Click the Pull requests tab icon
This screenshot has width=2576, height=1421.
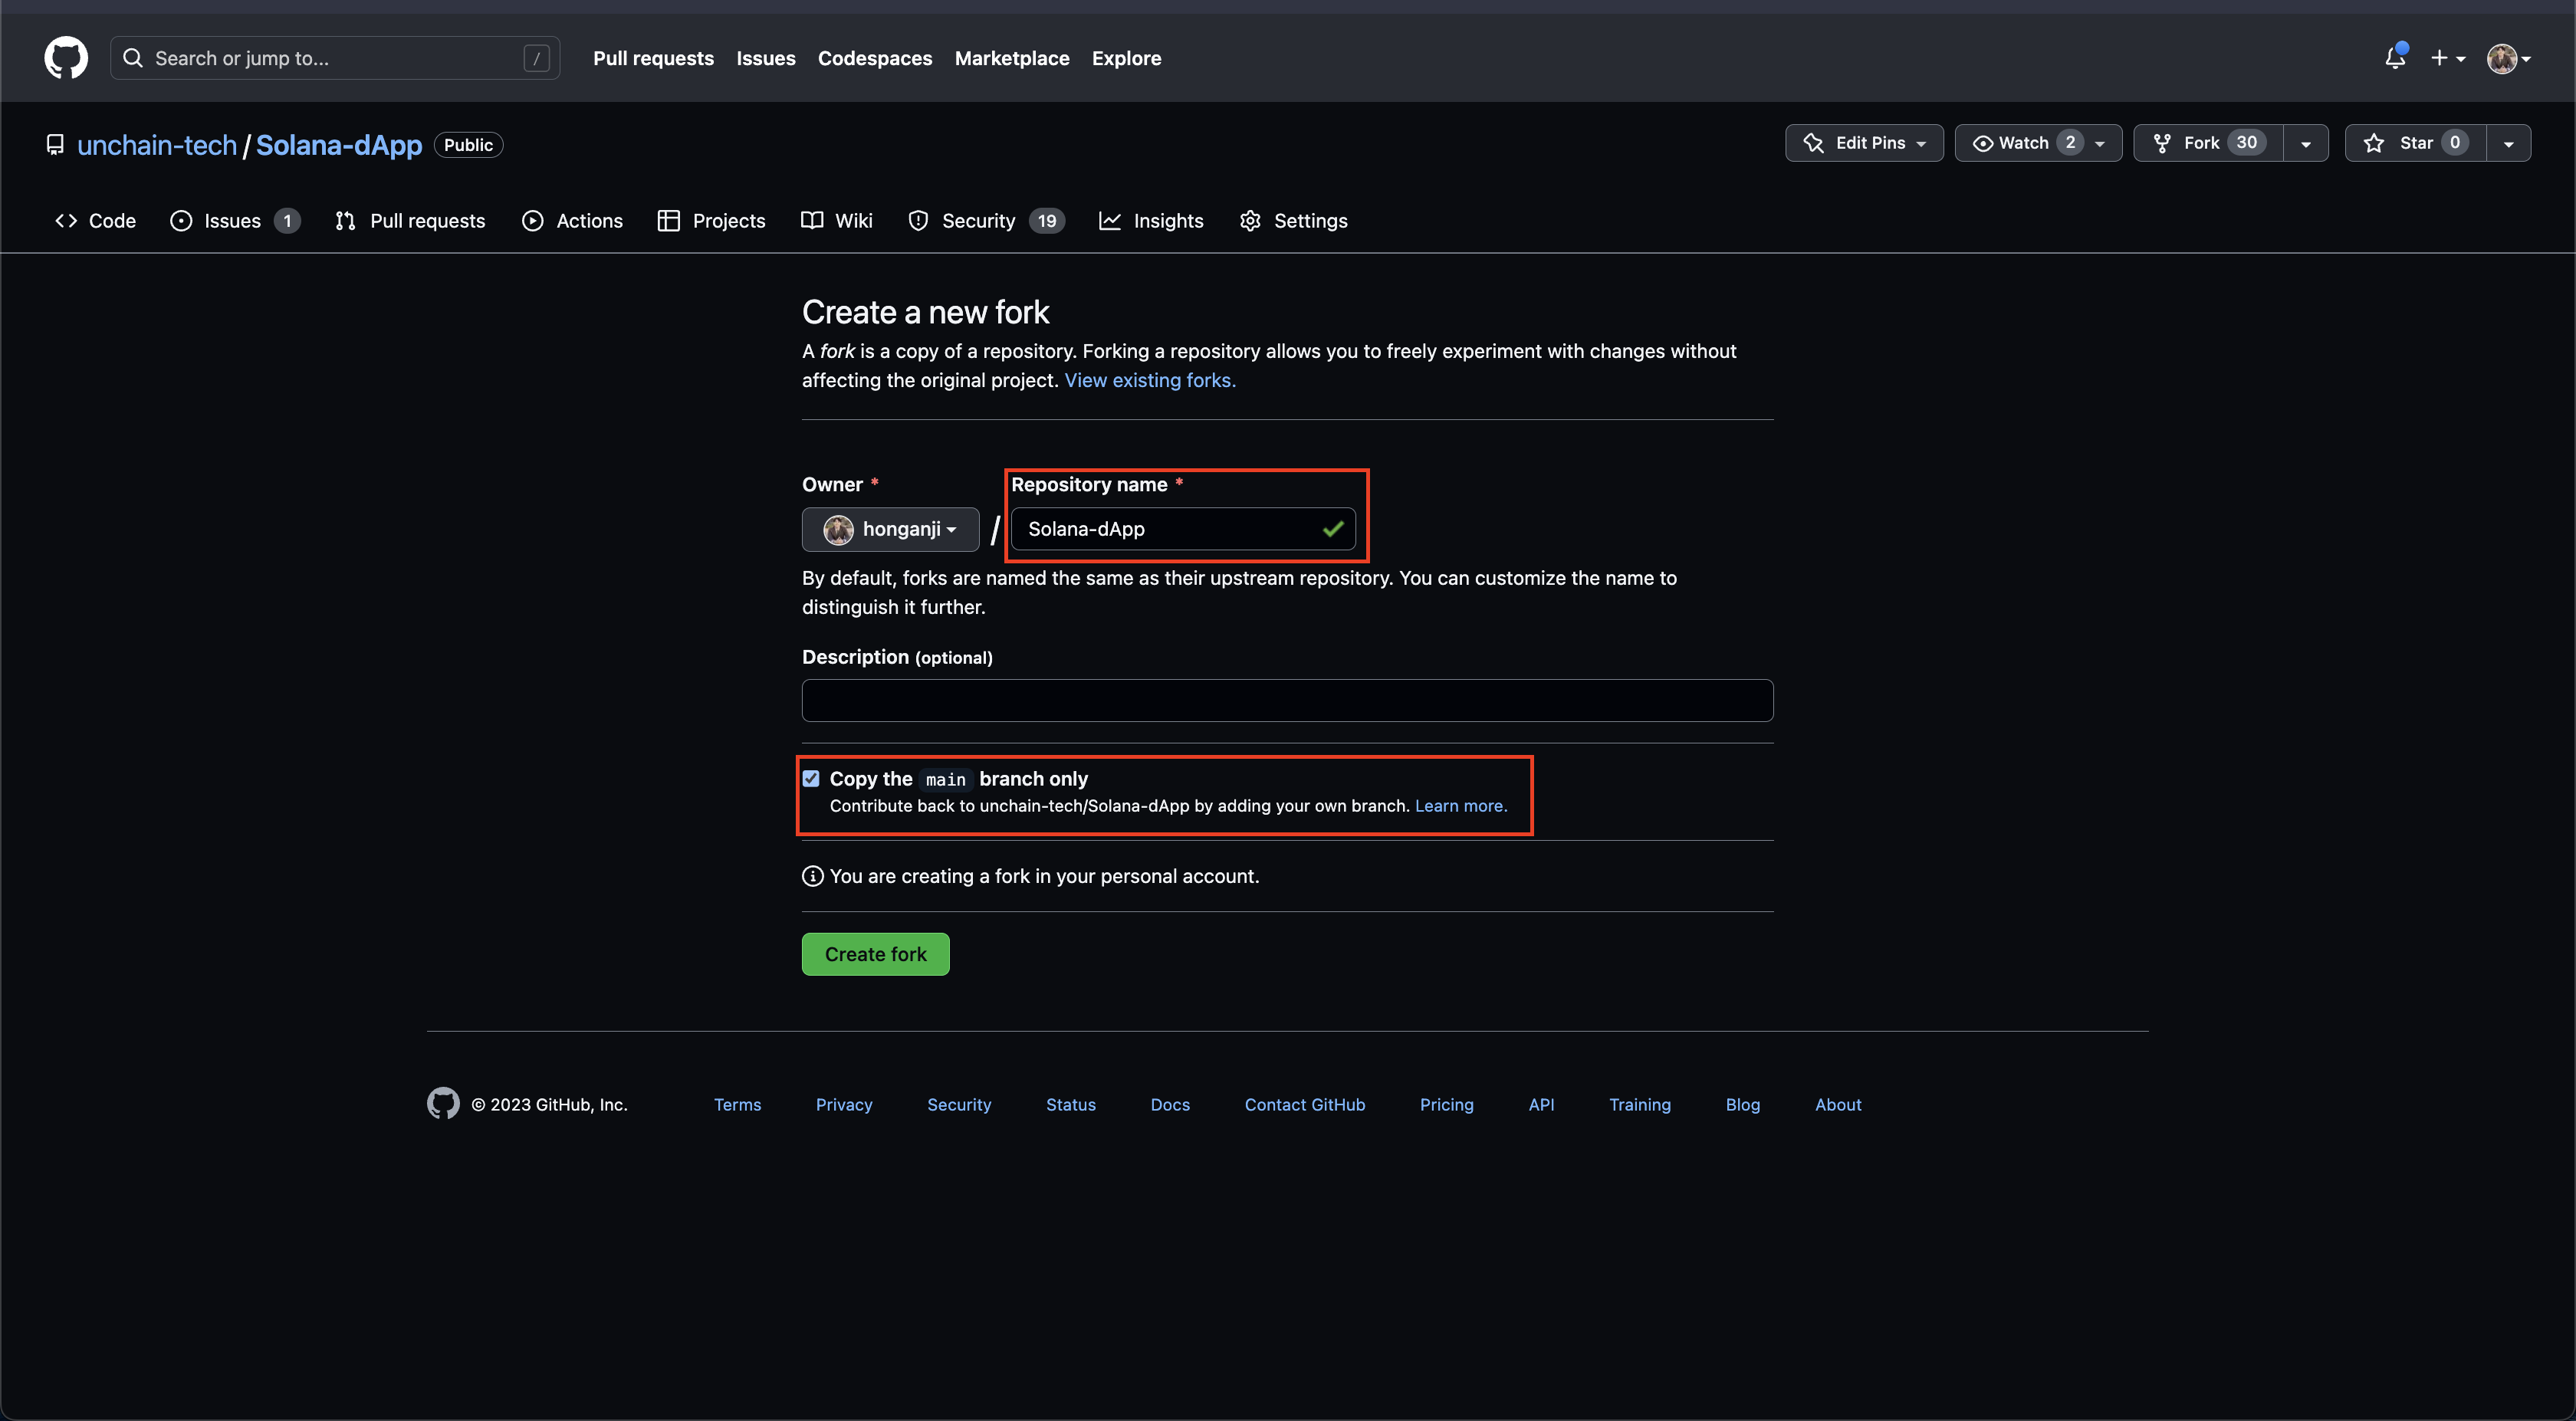345,221
